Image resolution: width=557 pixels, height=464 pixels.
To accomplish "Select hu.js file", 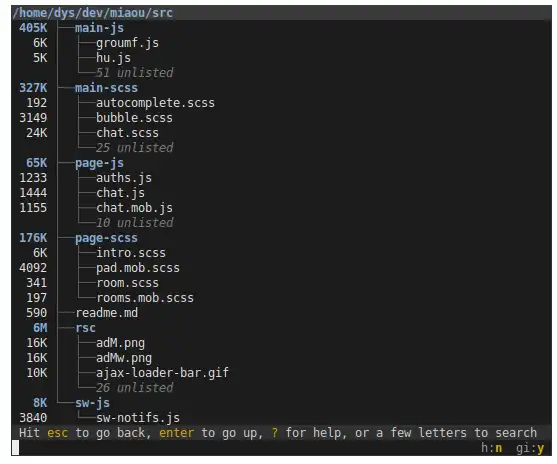I will [x=113, y=58].
